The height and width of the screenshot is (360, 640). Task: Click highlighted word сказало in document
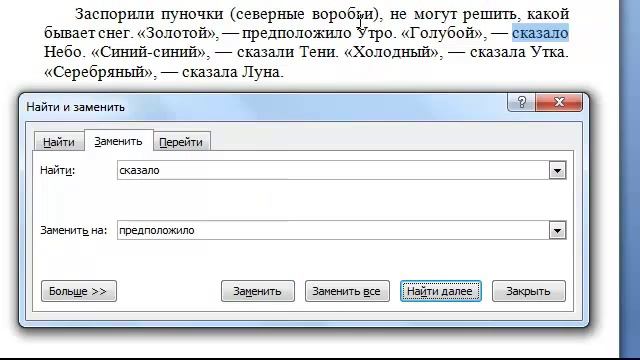pyautogui.click(x=540, y=33)
